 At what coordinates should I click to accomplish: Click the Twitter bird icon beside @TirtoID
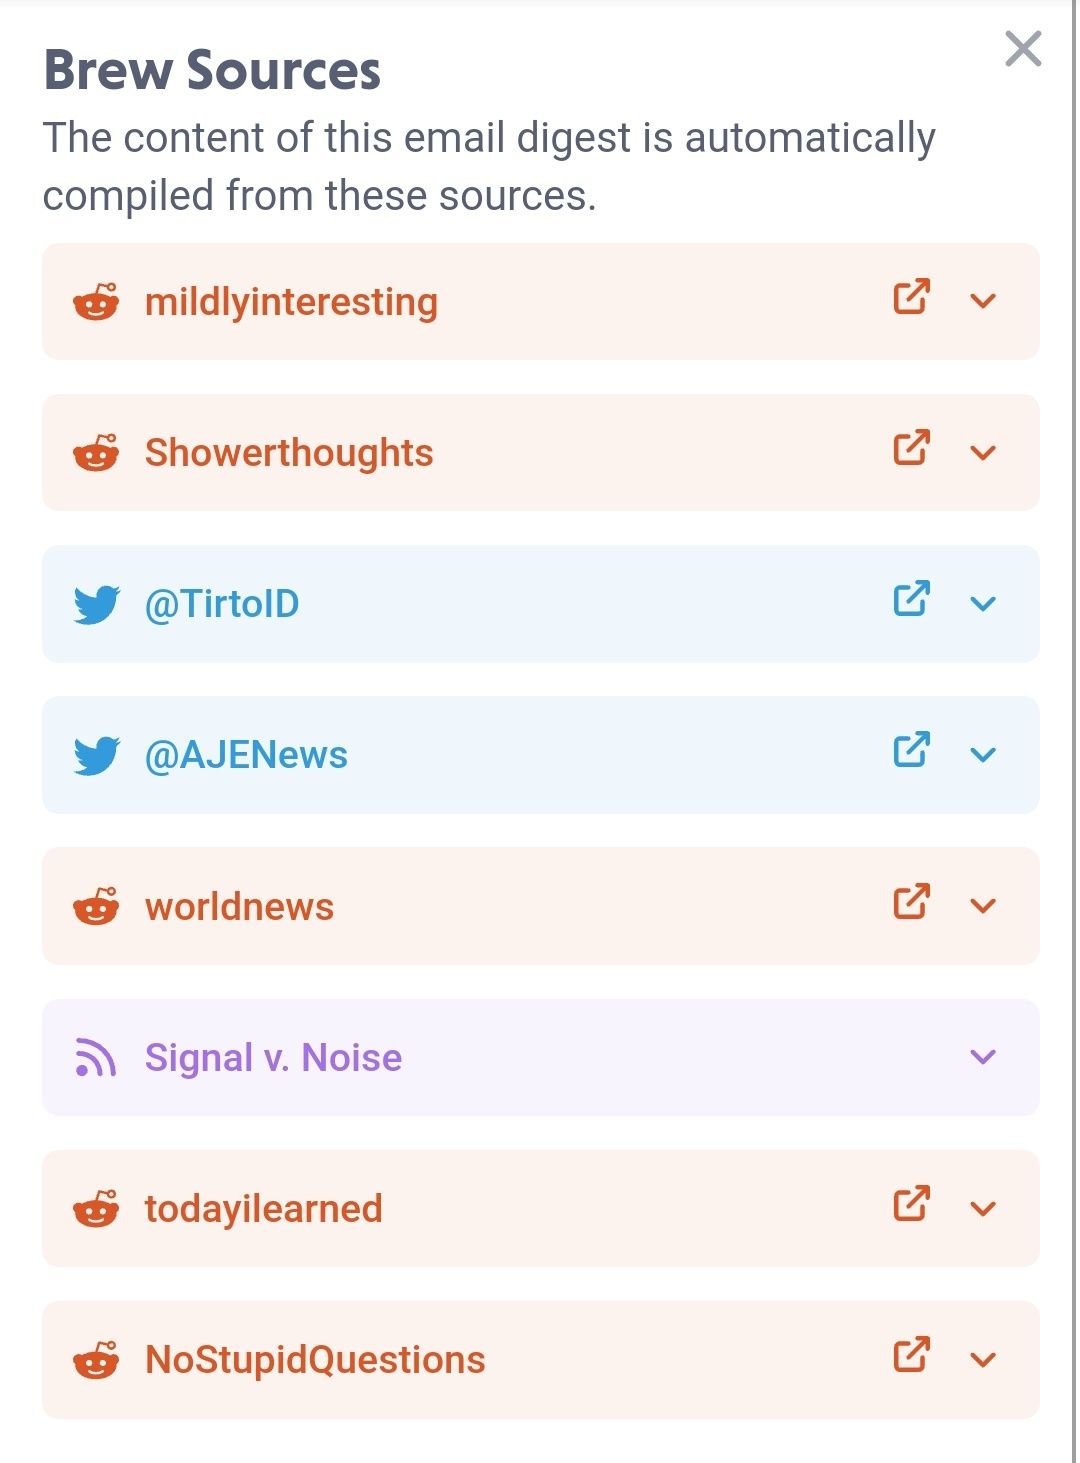(96, 604)
